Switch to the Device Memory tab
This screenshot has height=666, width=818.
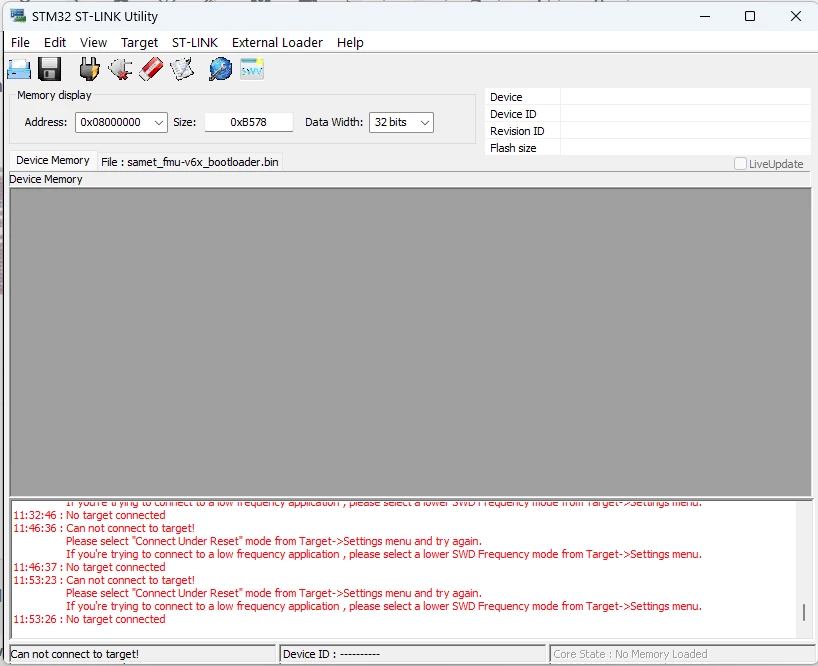click(x=53, y=161)
